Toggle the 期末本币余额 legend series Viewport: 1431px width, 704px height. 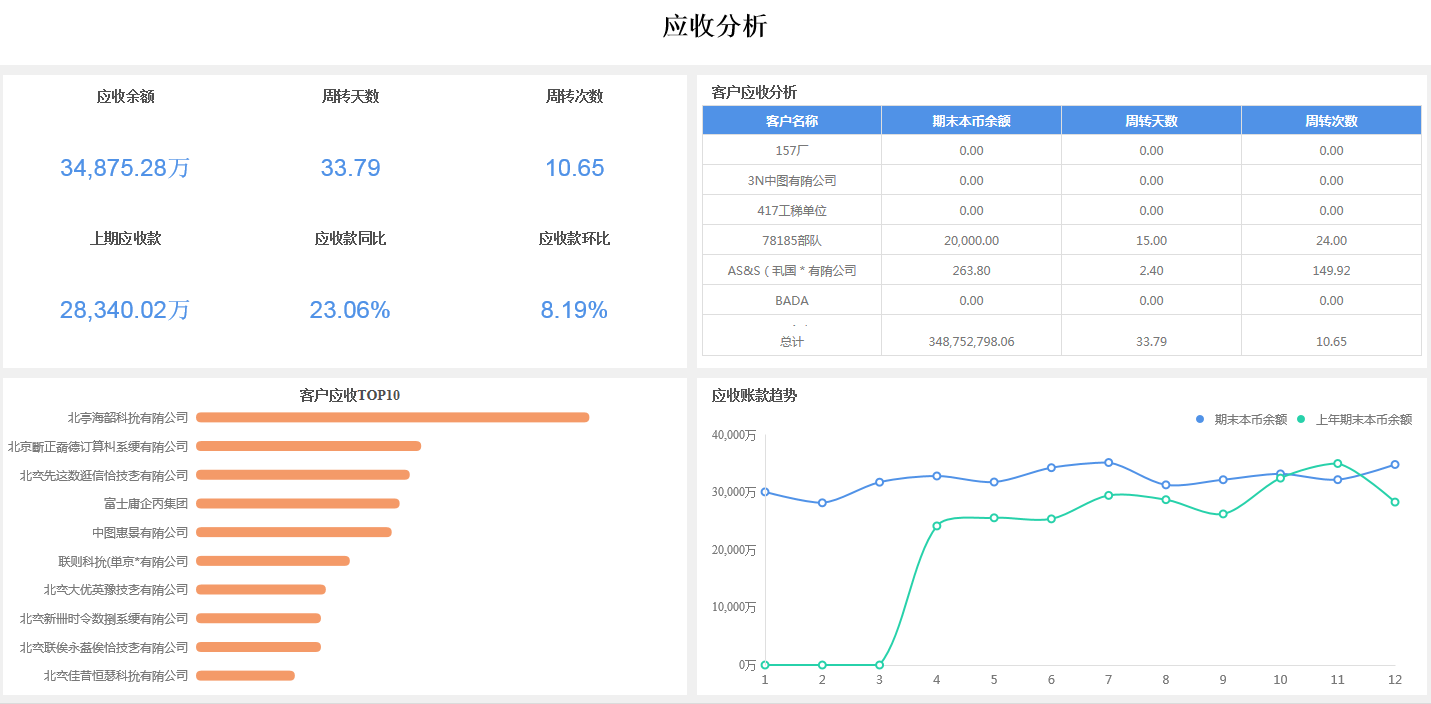(x=1250, y=420)
